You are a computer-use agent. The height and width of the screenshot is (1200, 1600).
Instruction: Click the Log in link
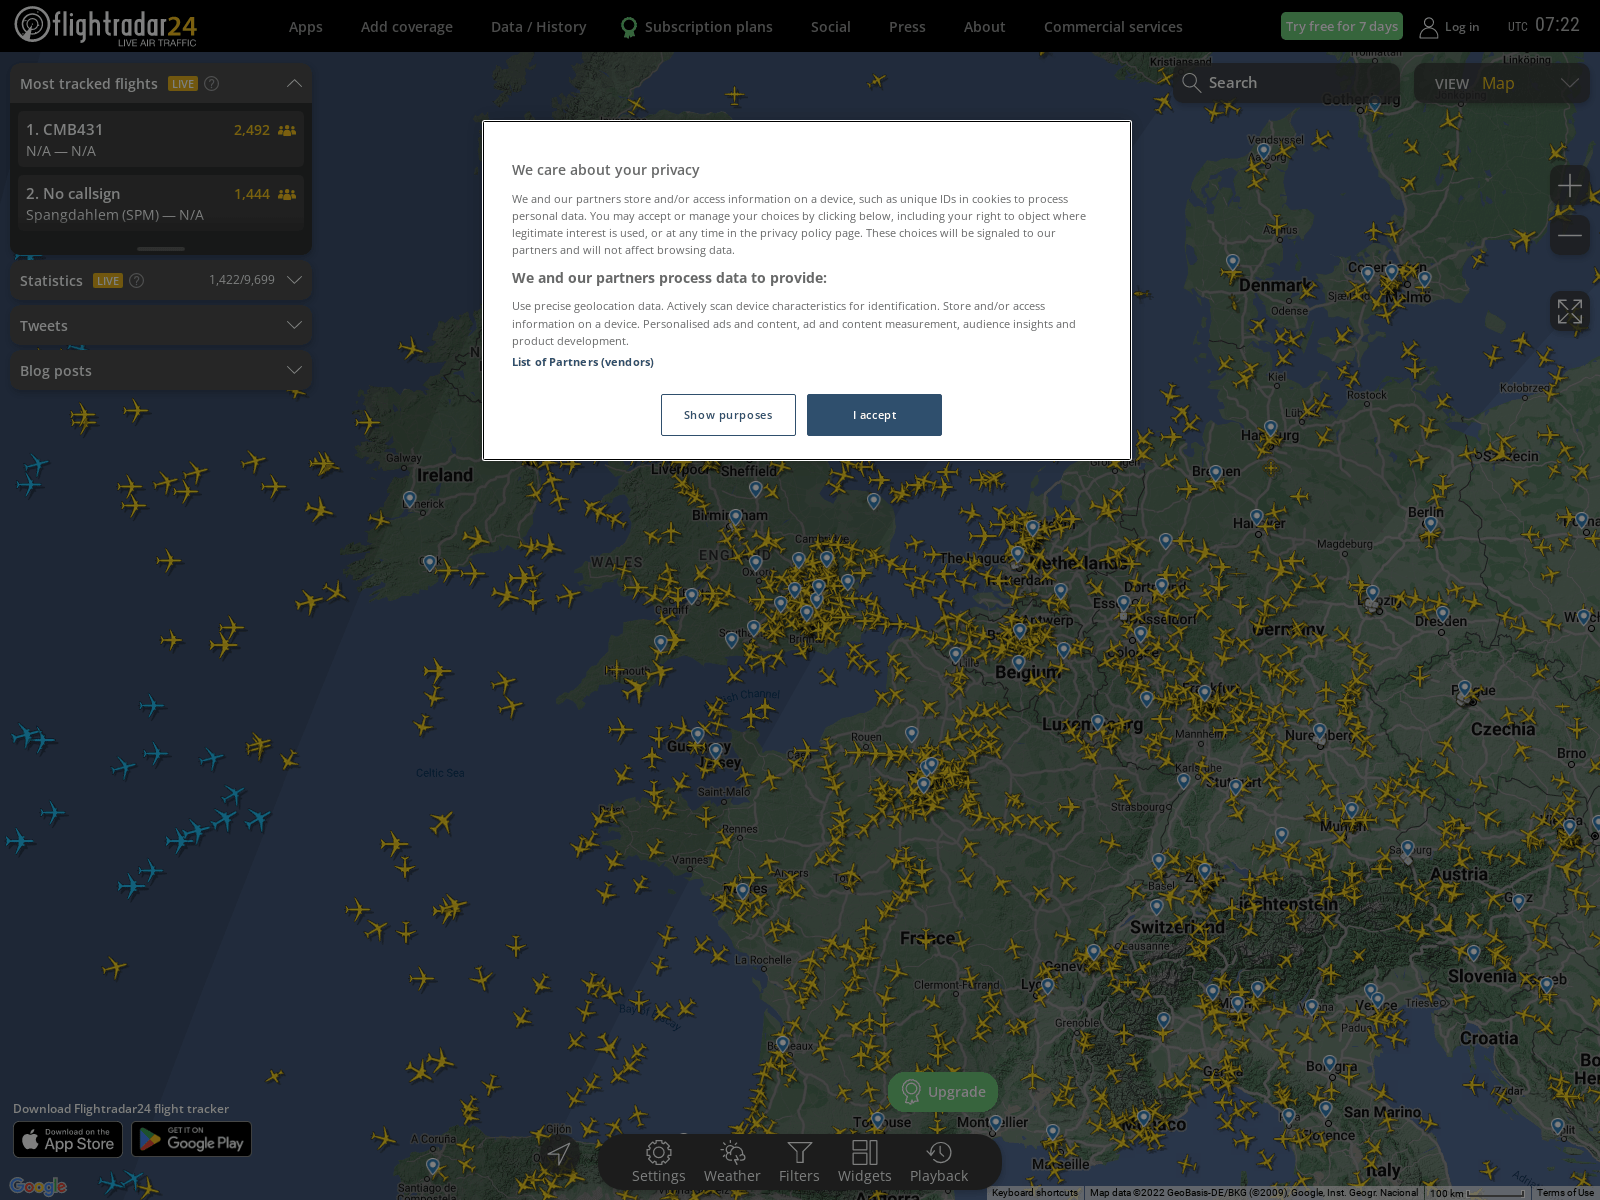1461,27
